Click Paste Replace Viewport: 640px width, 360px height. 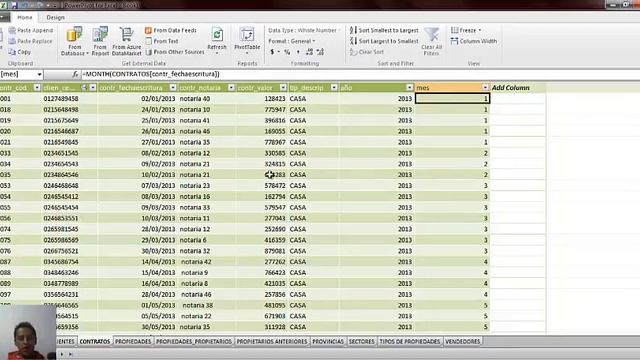click(x=31, y=41)
